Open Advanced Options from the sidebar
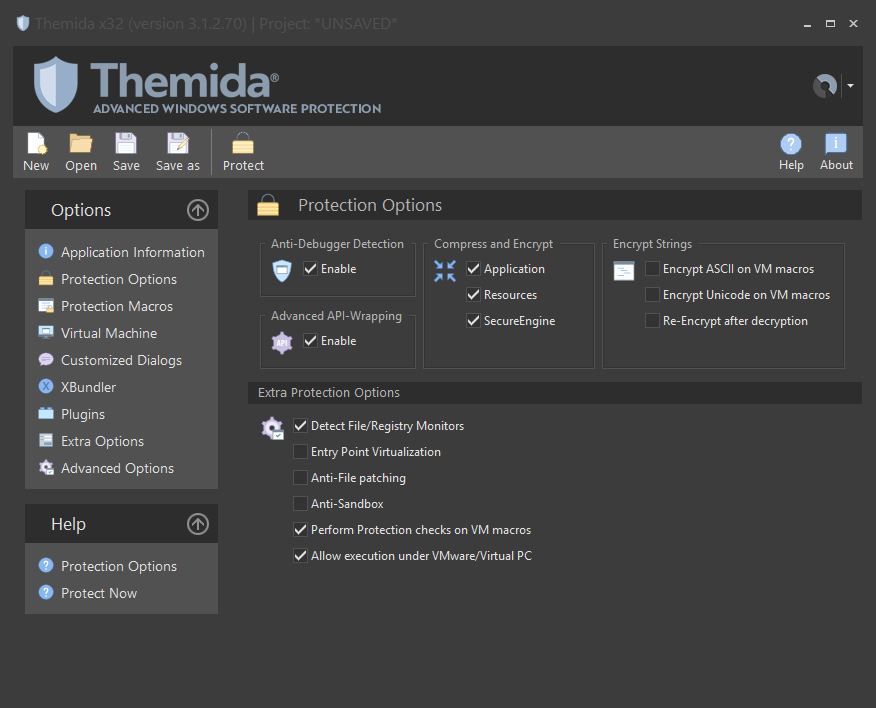The image size is (876, 708). coord(117,468)
